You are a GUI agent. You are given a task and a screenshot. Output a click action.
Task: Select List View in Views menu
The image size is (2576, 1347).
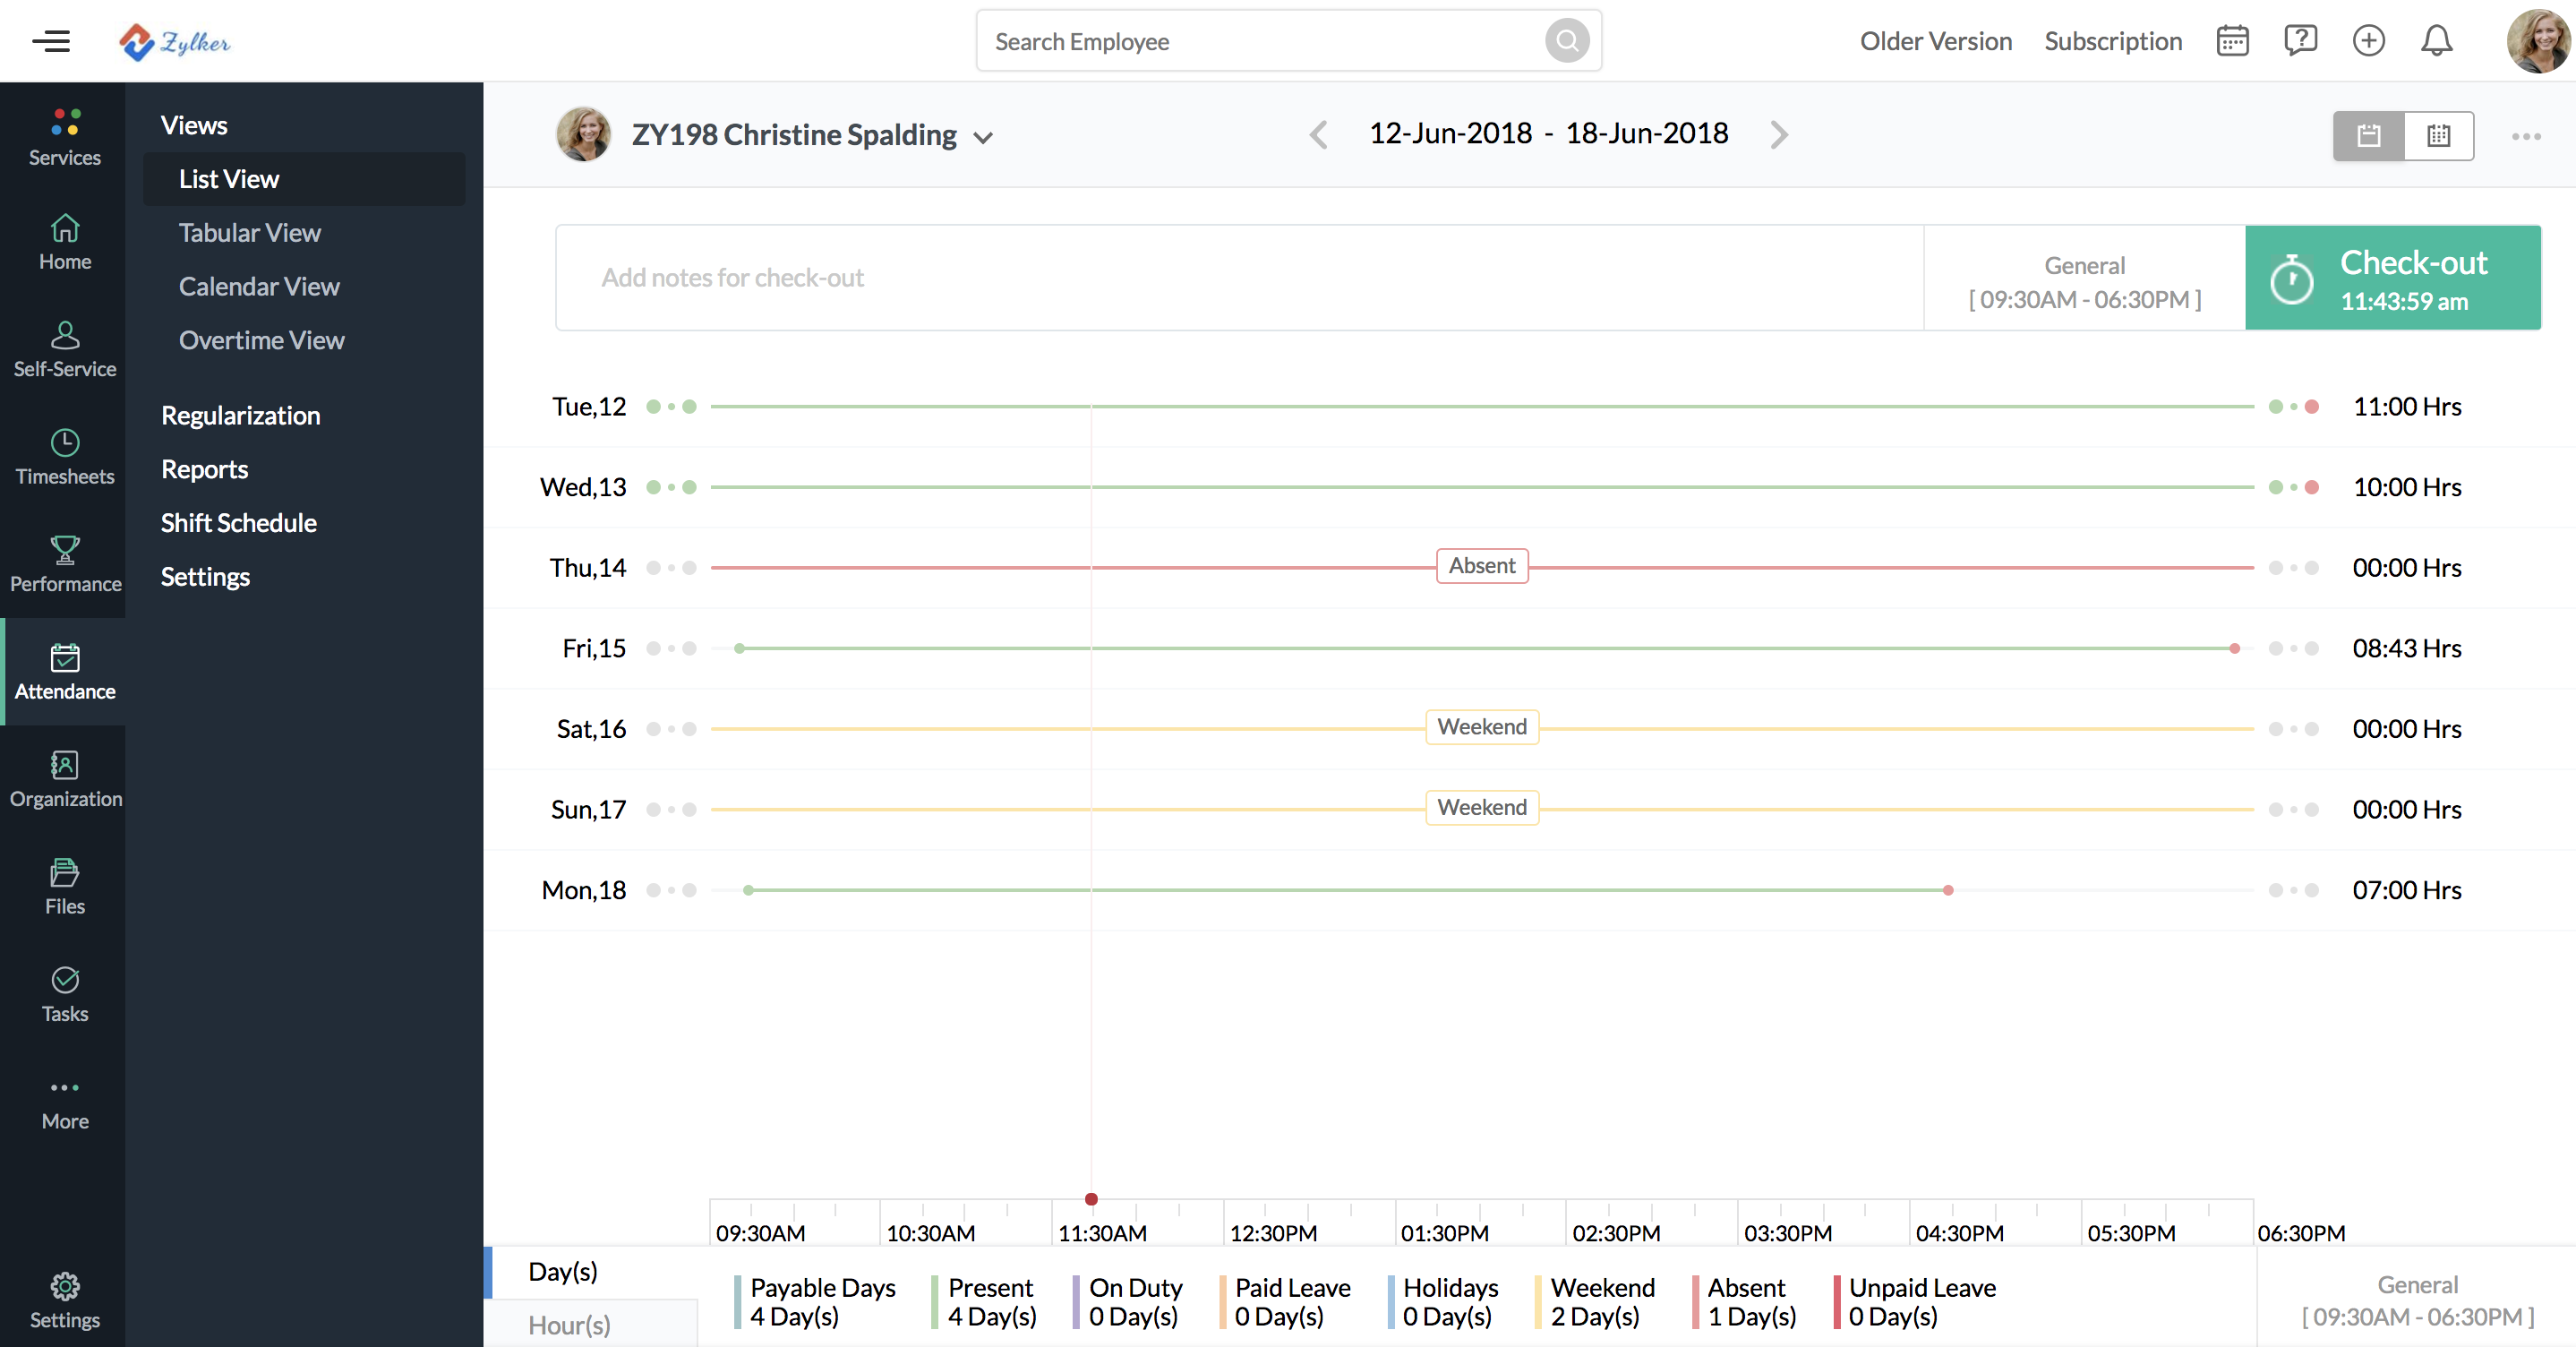coord(227,177)
